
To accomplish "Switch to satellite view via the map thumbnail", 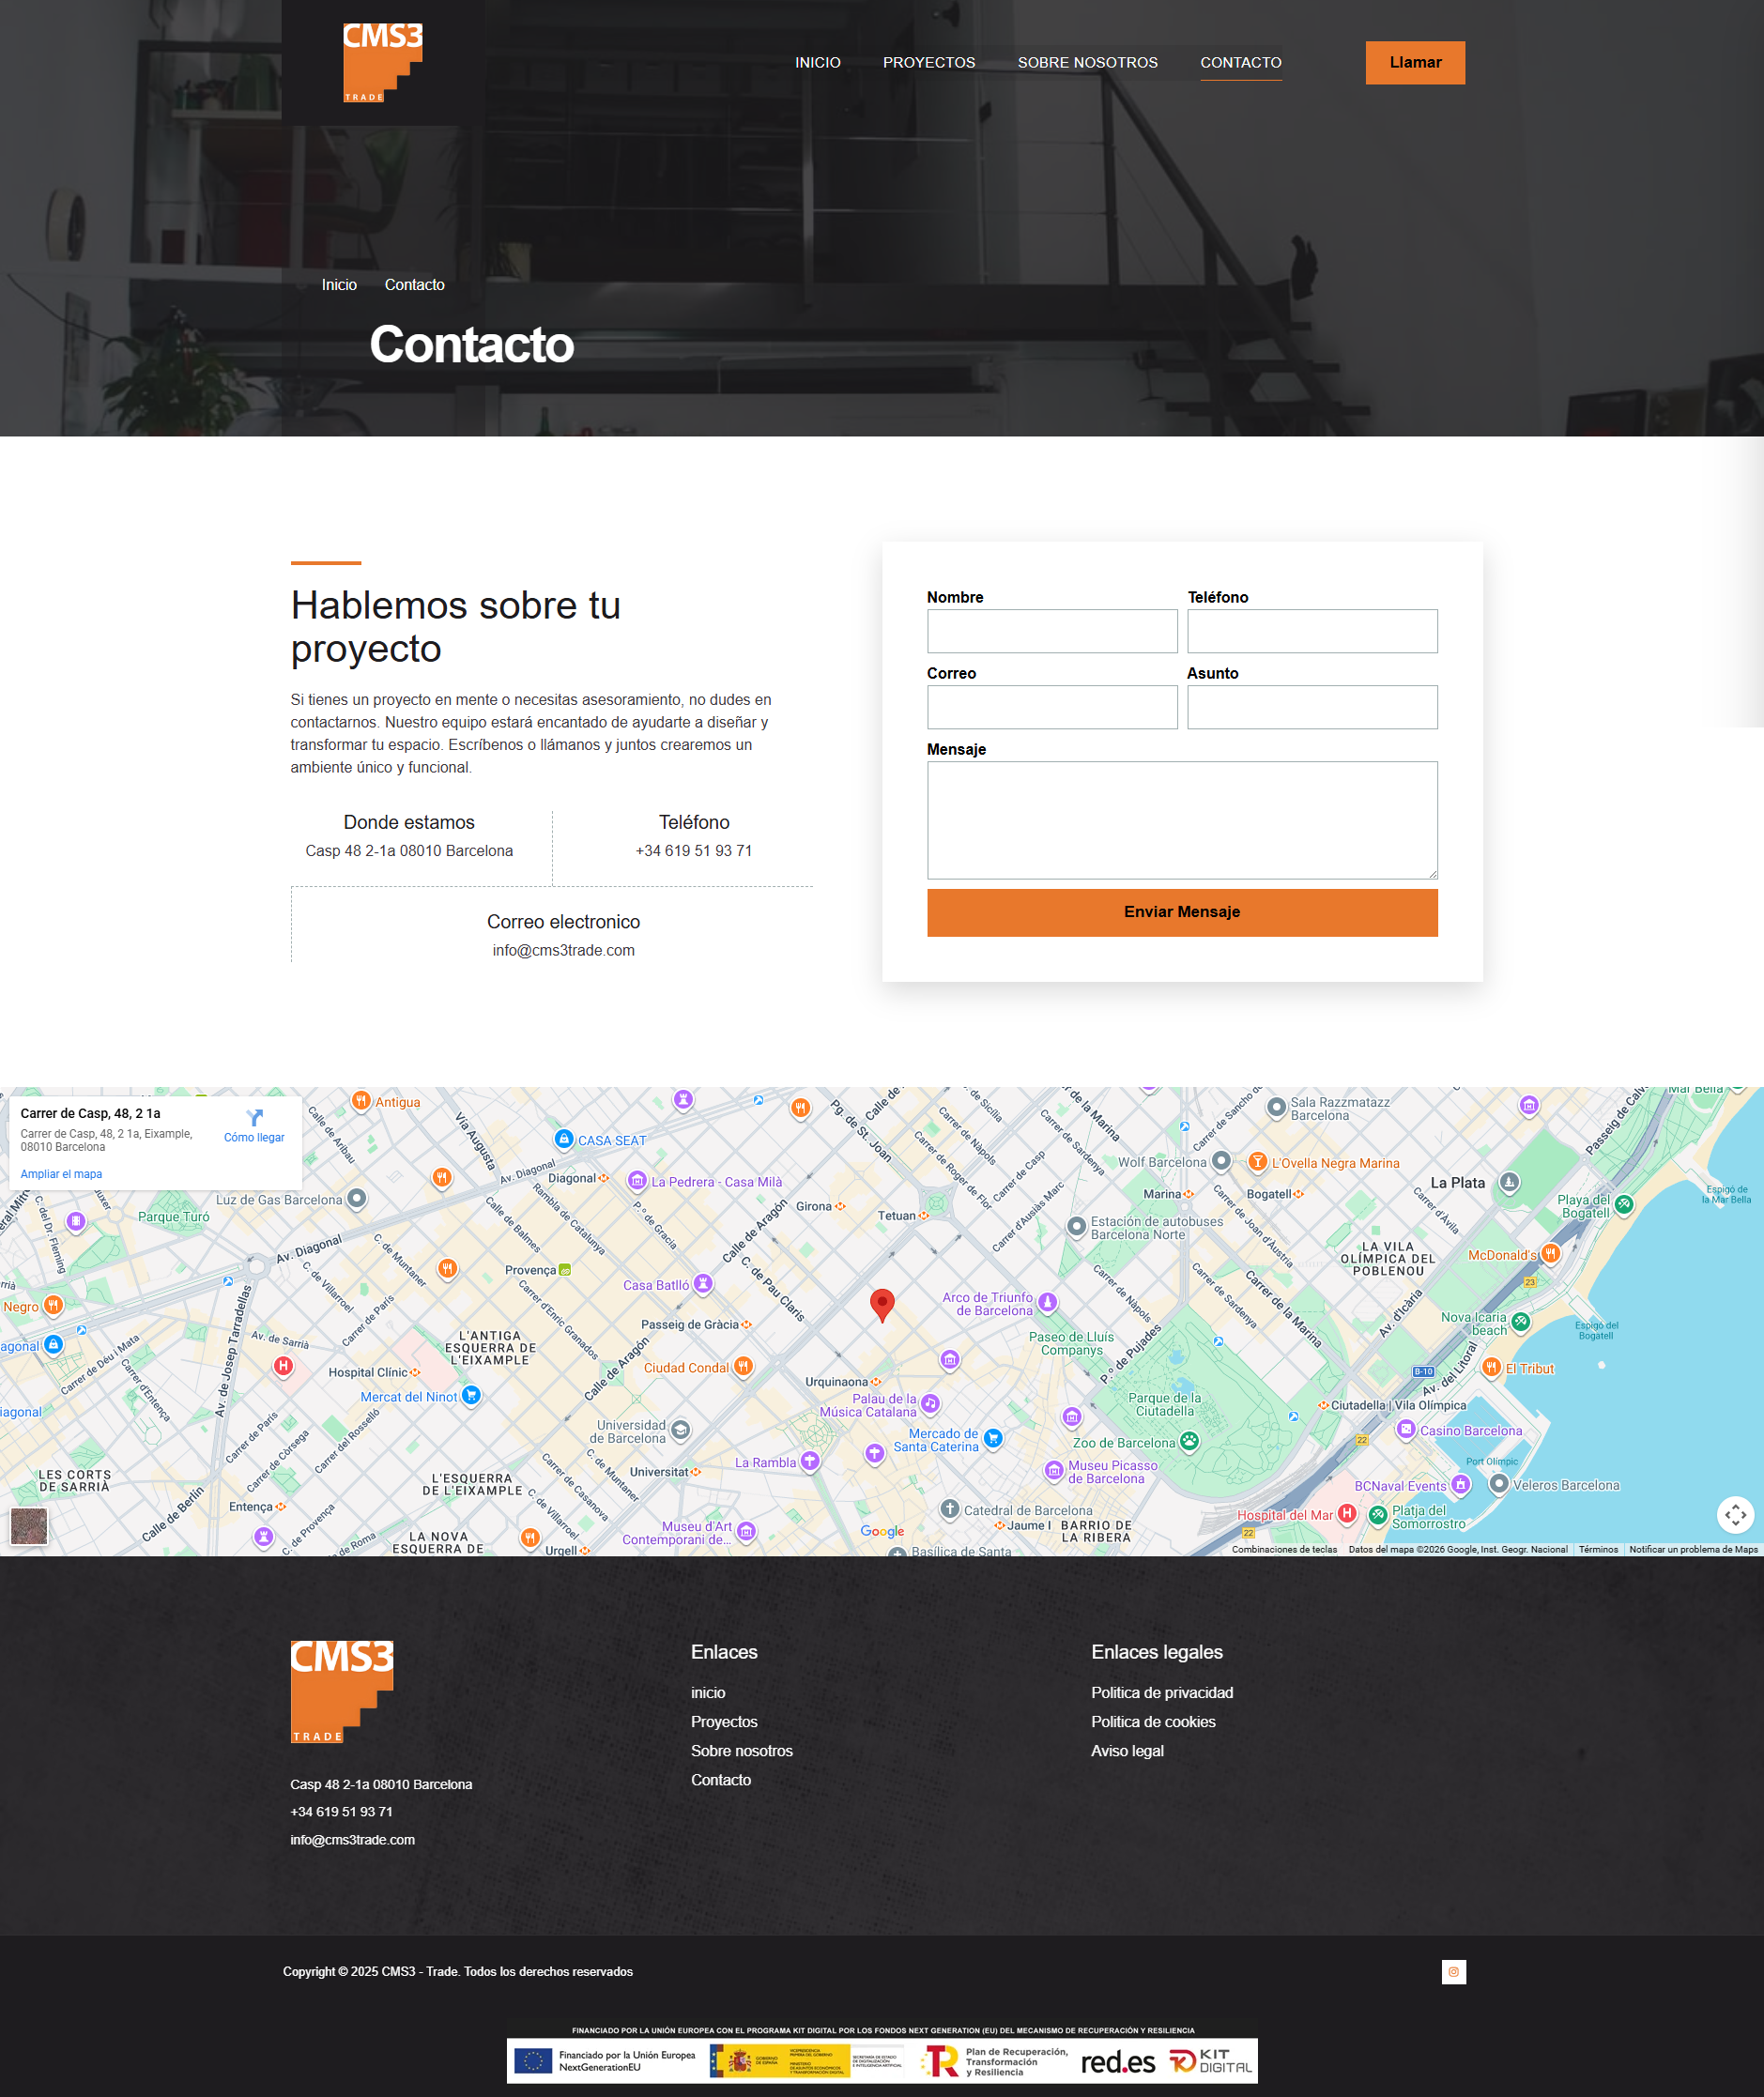I will pyautogui.click(x=29, y=1526).
